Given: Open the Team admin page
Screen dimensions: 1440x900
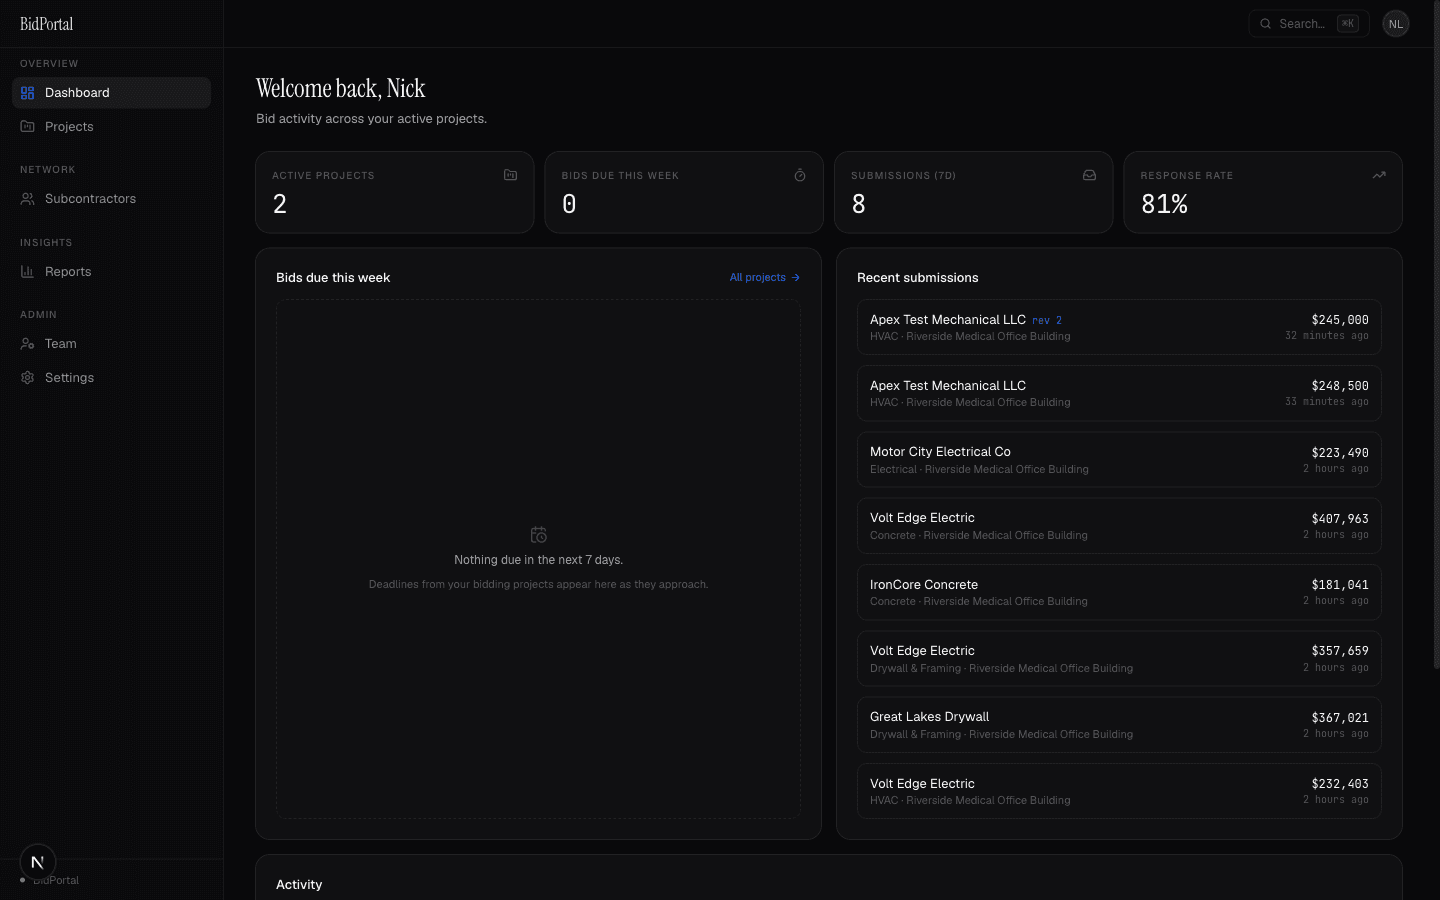Looking at the screenshot, I should (x=111, y=344).
